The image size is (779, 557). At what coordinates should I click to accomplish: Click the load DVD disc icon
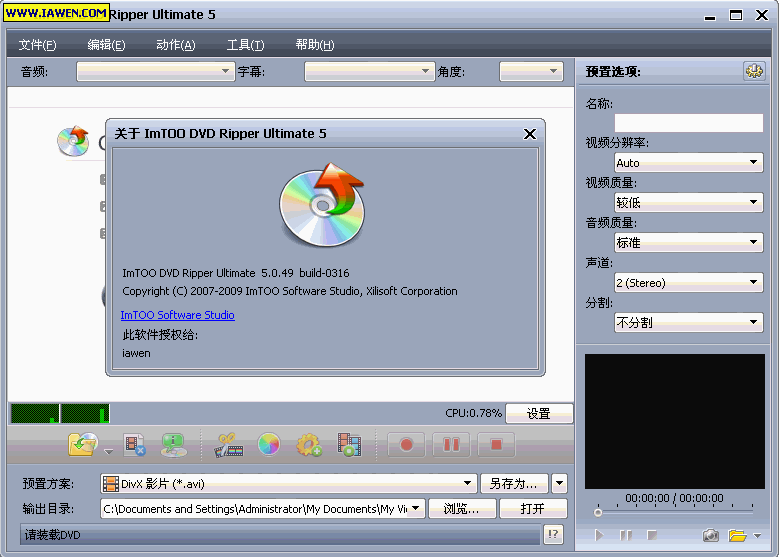pos(81,445)
